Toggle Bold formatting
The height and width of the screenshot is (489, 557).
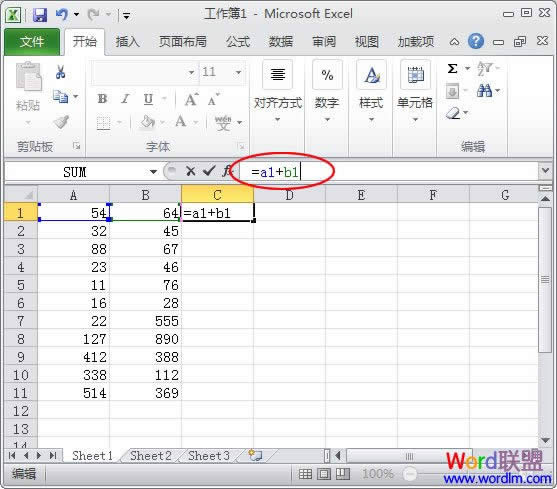[x=102, y=99]
